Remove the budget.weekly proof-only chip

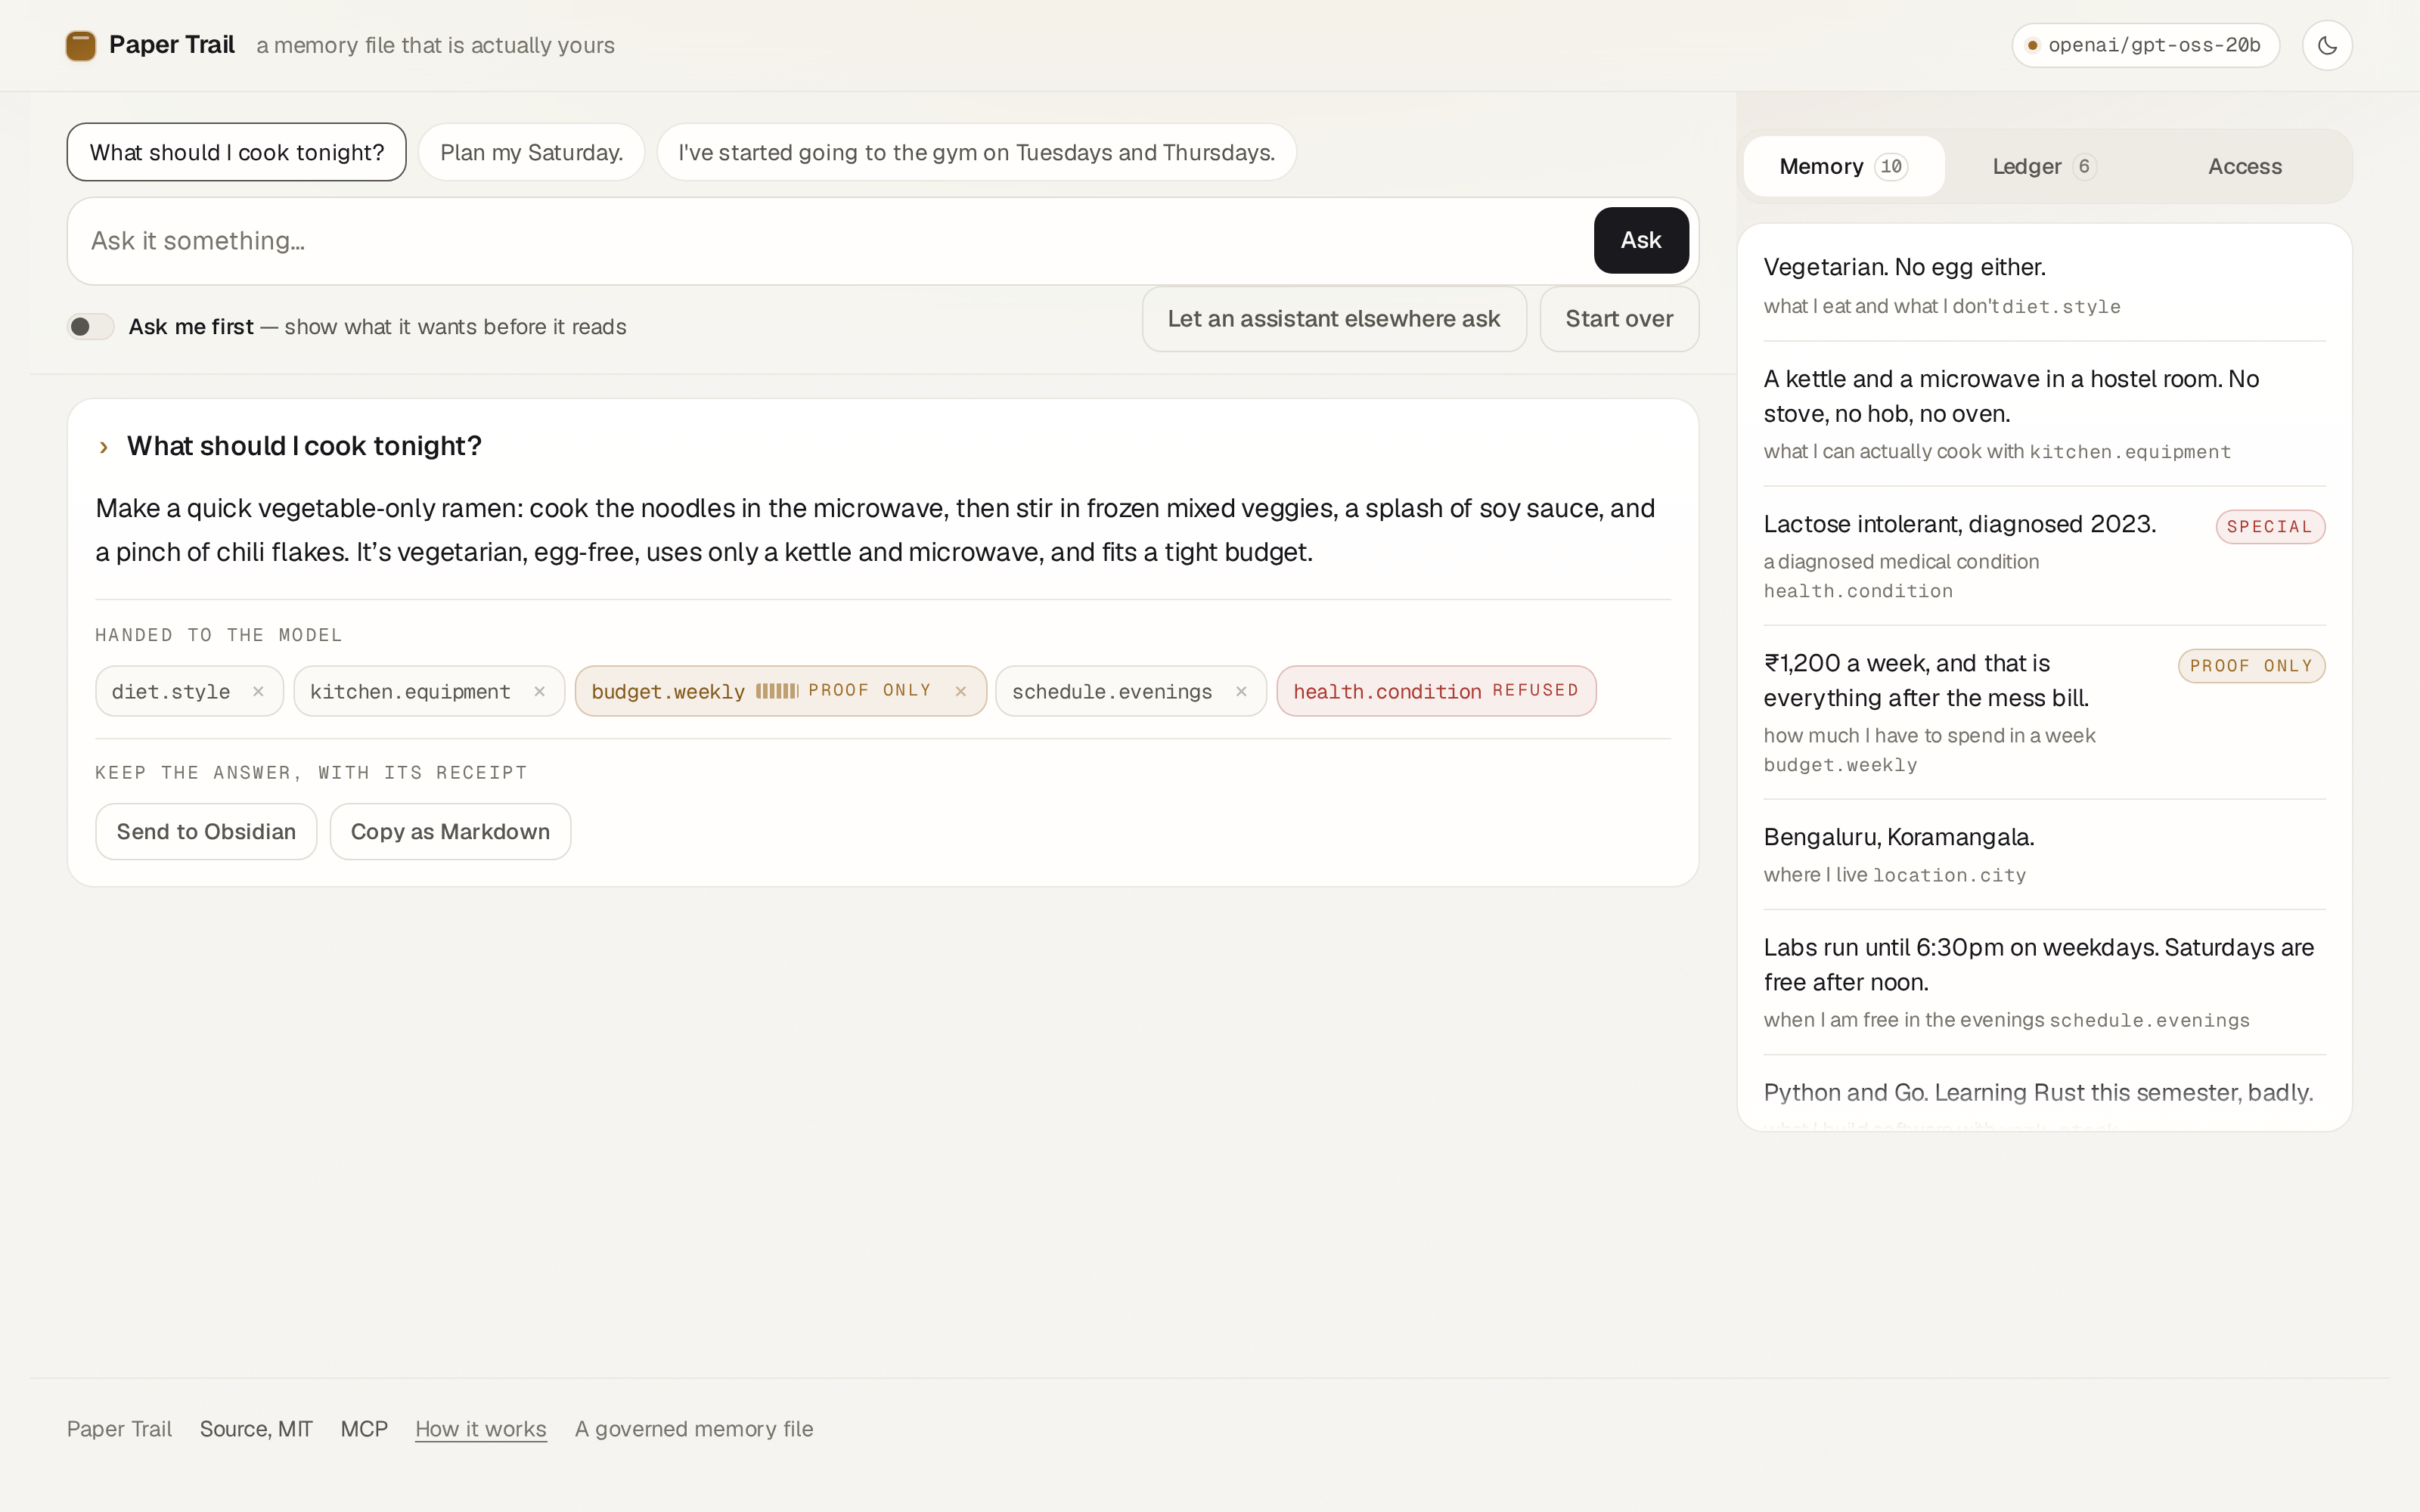click(961, 691)
